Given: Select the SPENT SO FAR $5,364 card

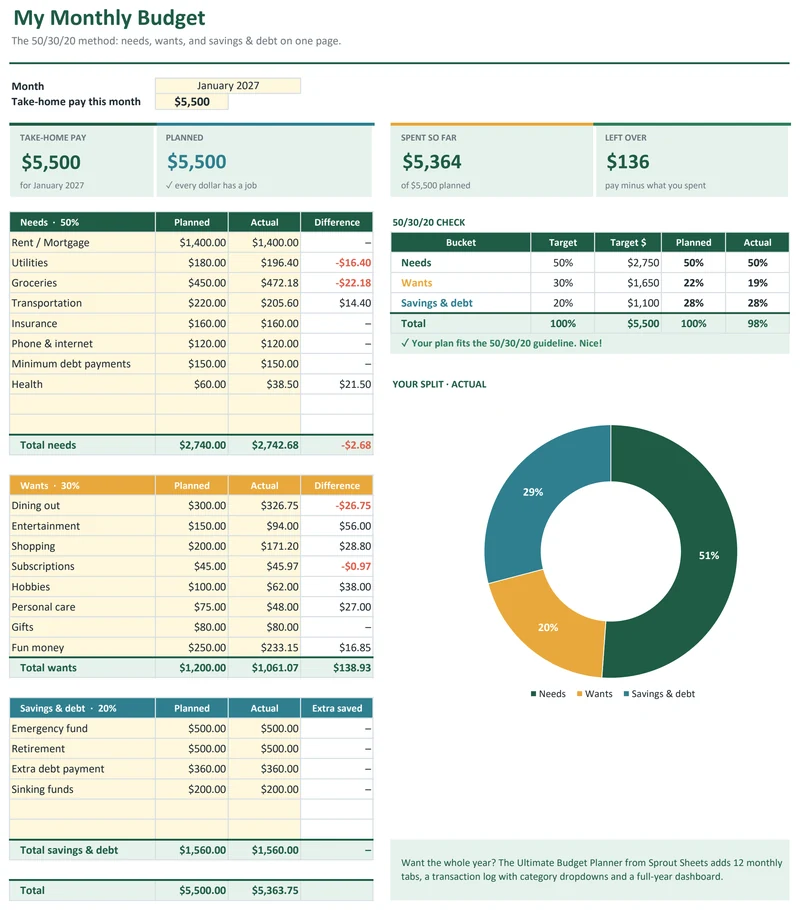Looking at the screenshot, I should (x=492, y=161).
